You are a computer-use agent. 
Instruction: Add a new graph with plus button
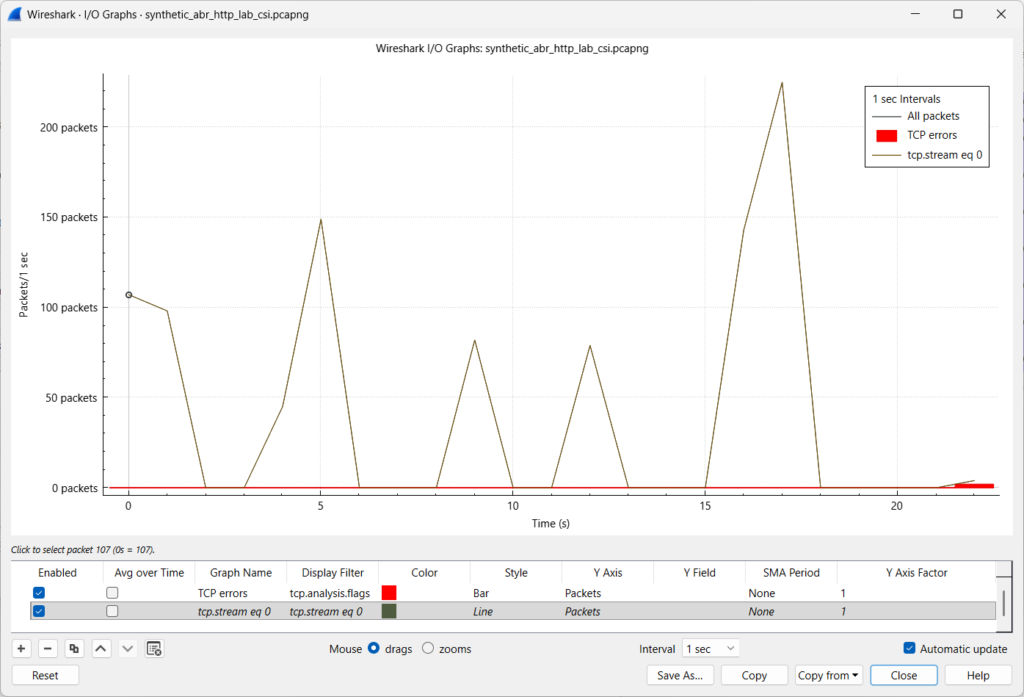coord(22,648)
